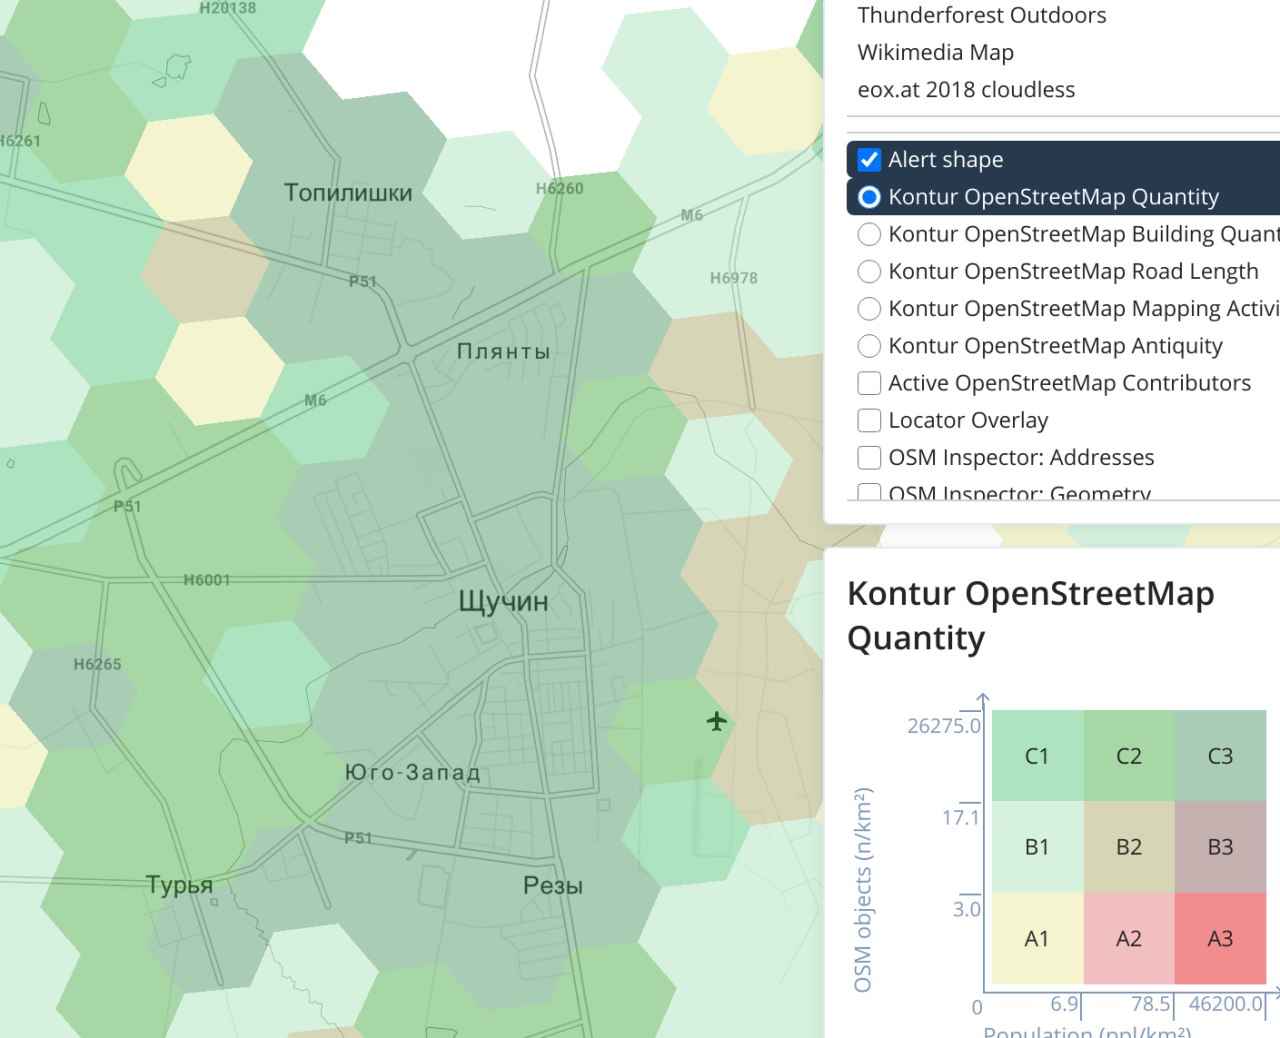Click the Юго-Запад district label
Image resolution: width=1280 pixels, height=1038 pixels.
click(412, 772)
